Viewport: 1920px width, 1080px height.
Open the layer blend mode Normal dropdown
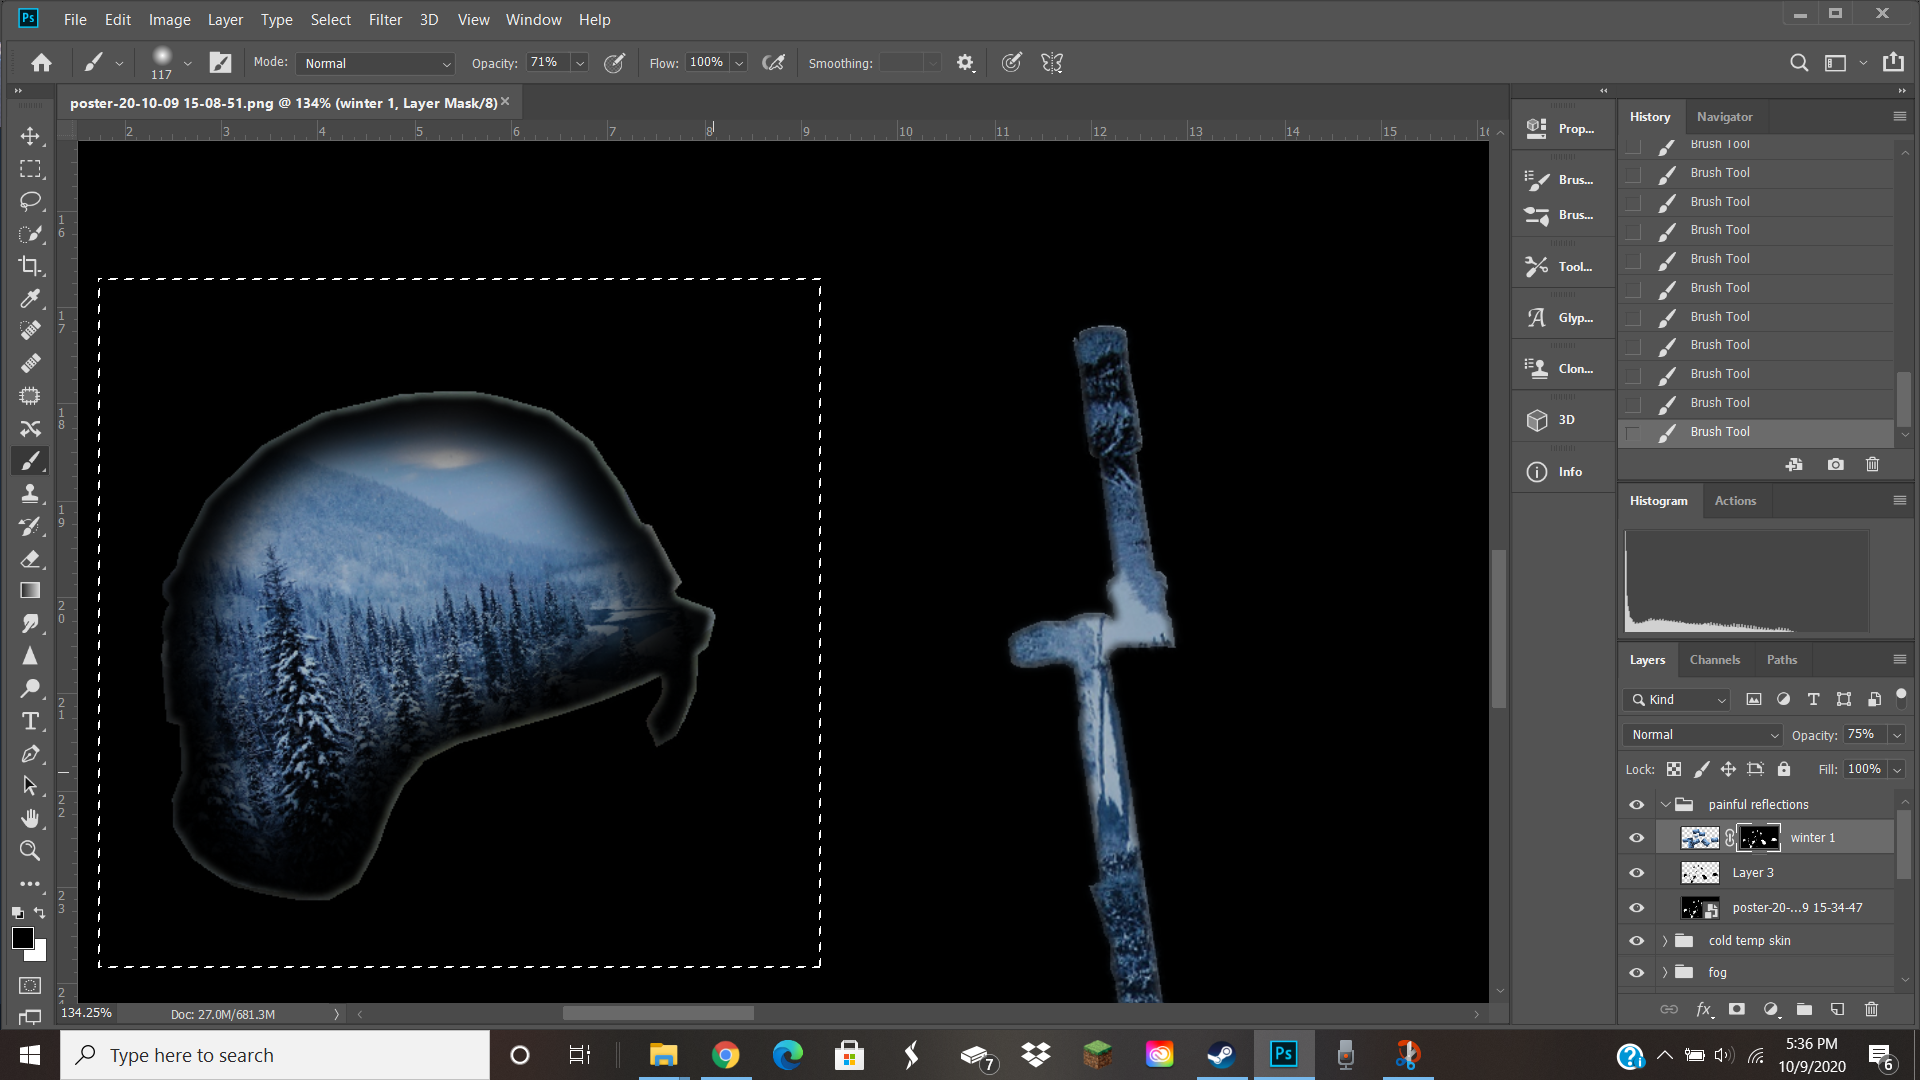(x=1703, y=735)
